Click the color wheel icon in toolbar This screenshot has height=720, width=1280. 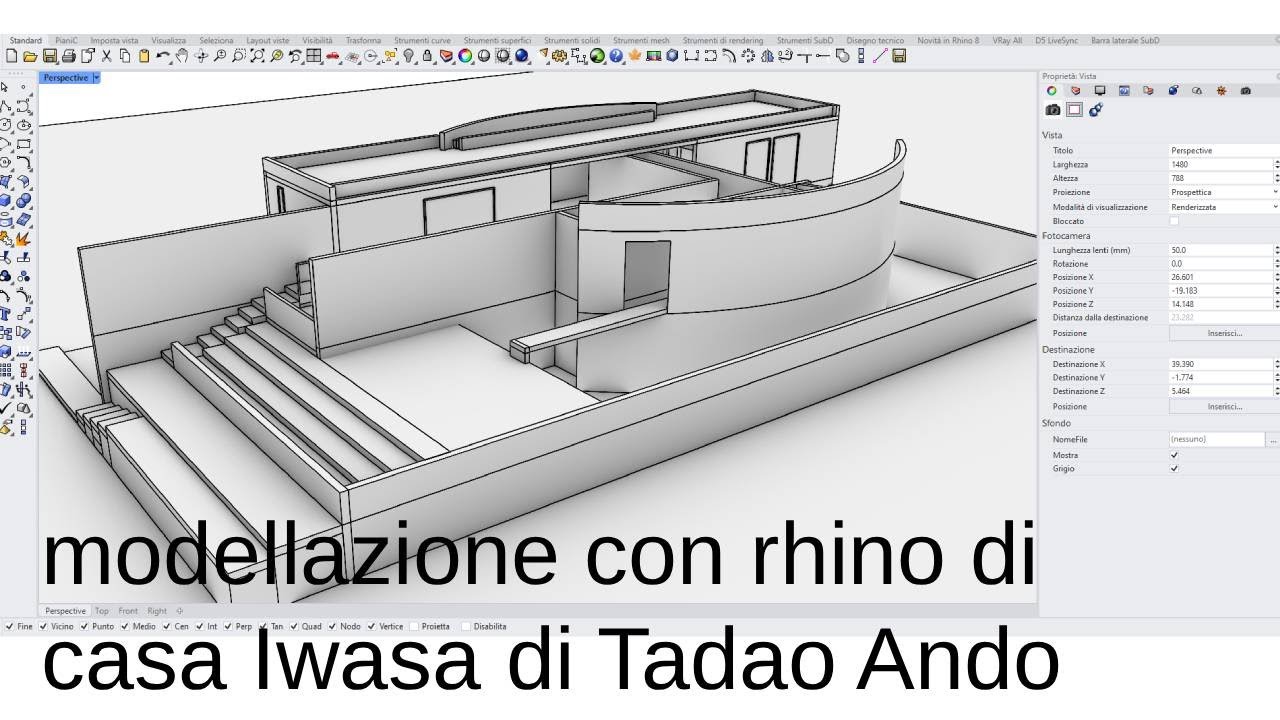pos(465,56)
